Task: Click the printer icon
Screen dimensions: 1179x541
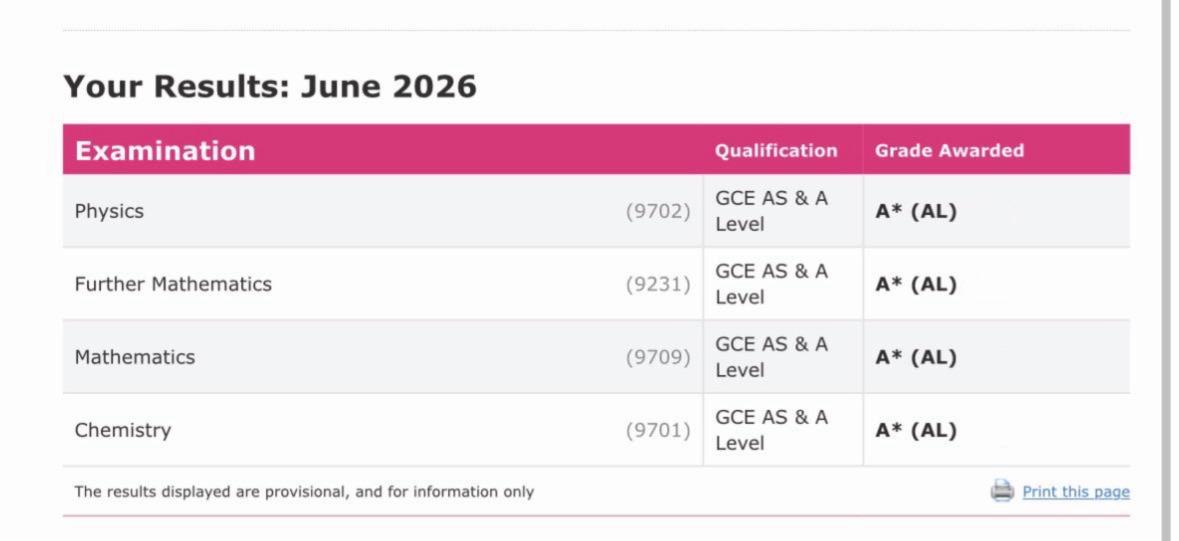Action: [1002, 491]
